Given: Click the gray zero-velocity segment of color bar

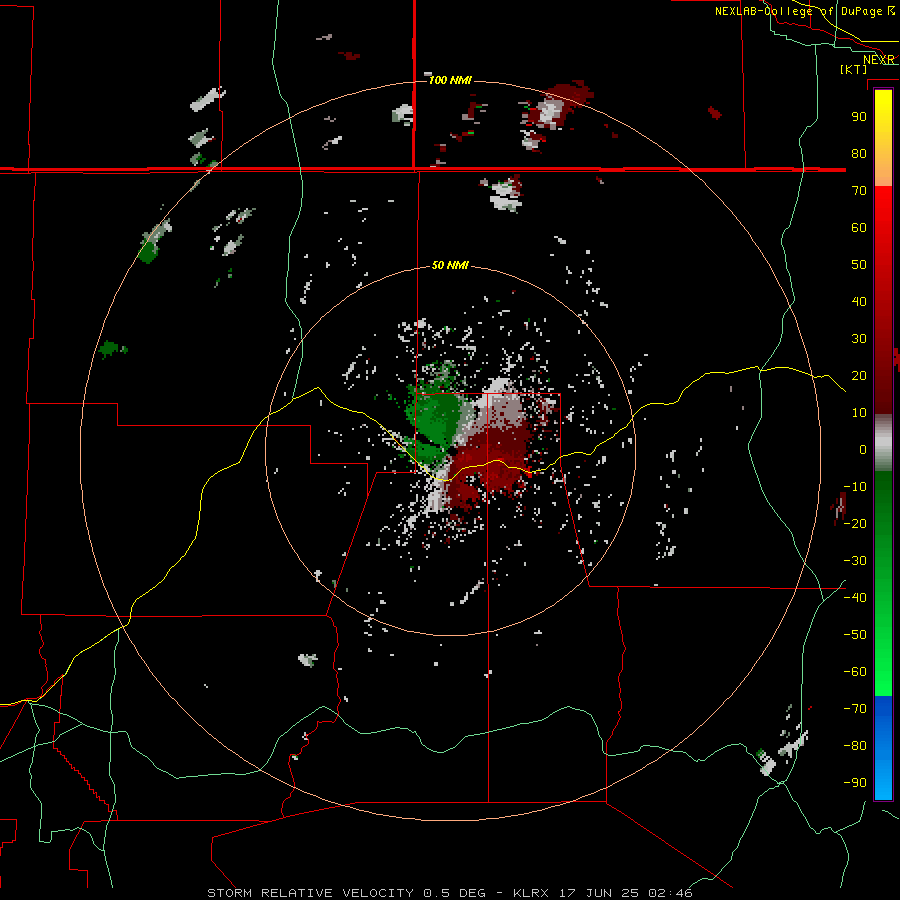Looking at the screenshot, I should click(883, 443).
